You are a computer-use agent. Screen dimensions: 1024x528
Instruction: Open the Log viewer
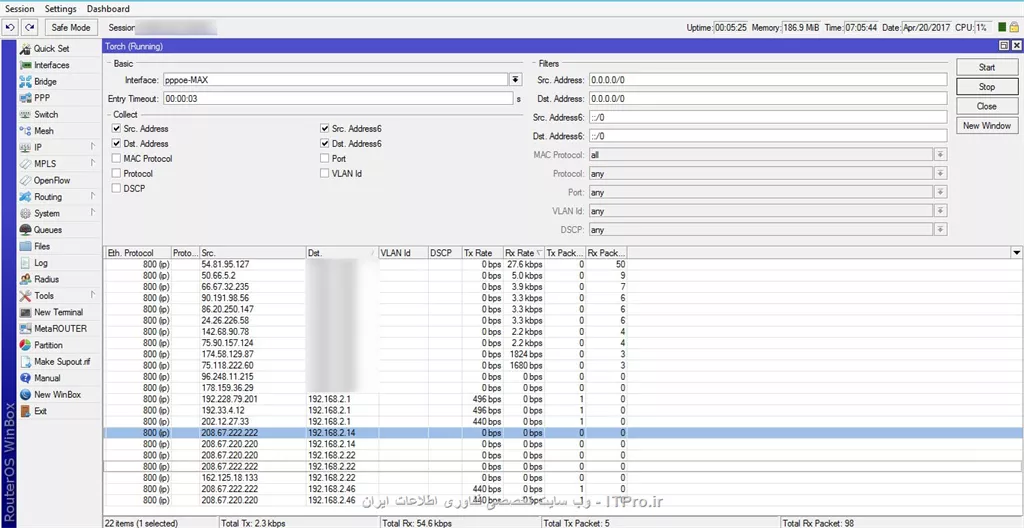click(x=40, y=263)
